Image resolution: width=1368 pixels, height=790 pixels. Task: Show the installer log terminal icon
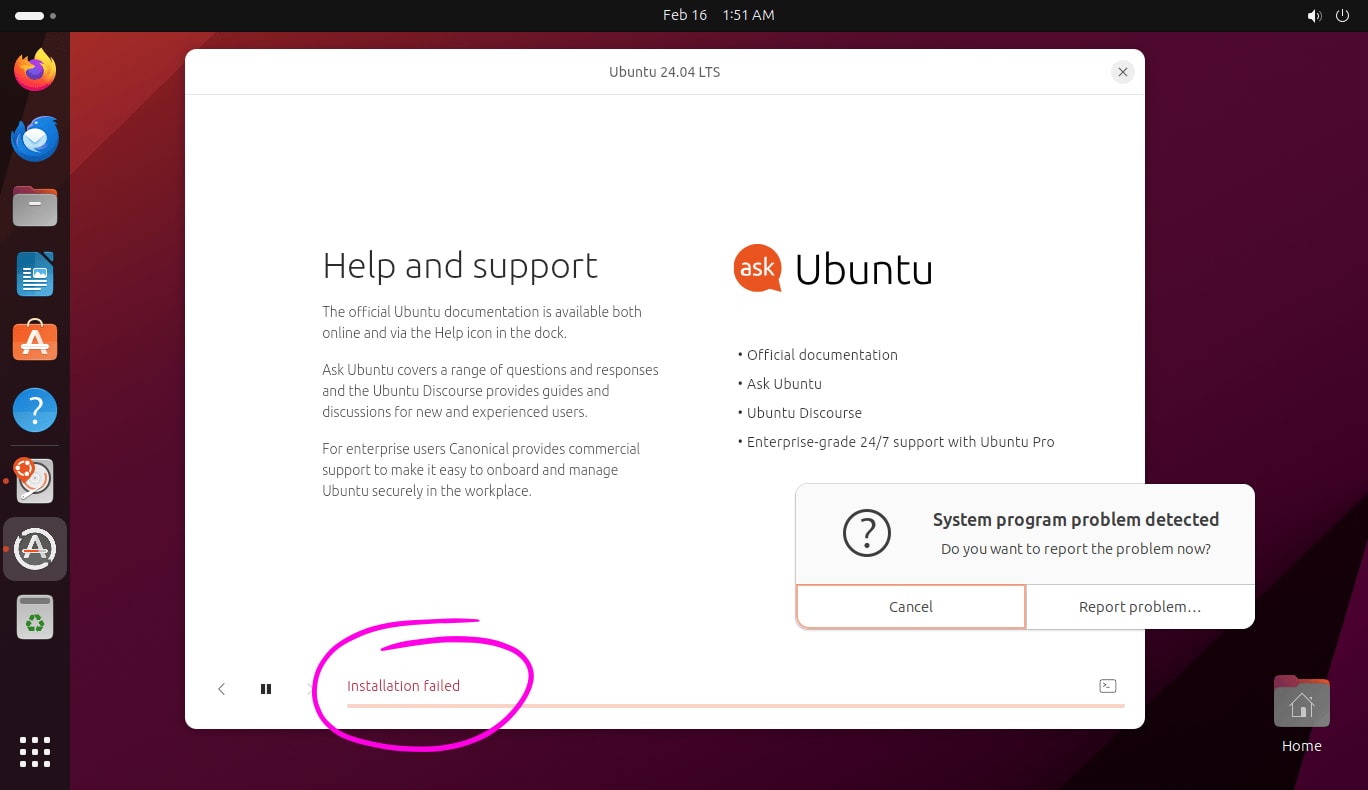(1107, 686)
